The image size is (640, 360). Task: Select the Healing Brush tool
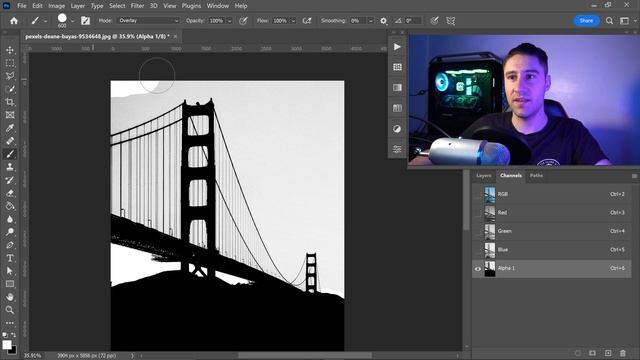tap(10, 141)
